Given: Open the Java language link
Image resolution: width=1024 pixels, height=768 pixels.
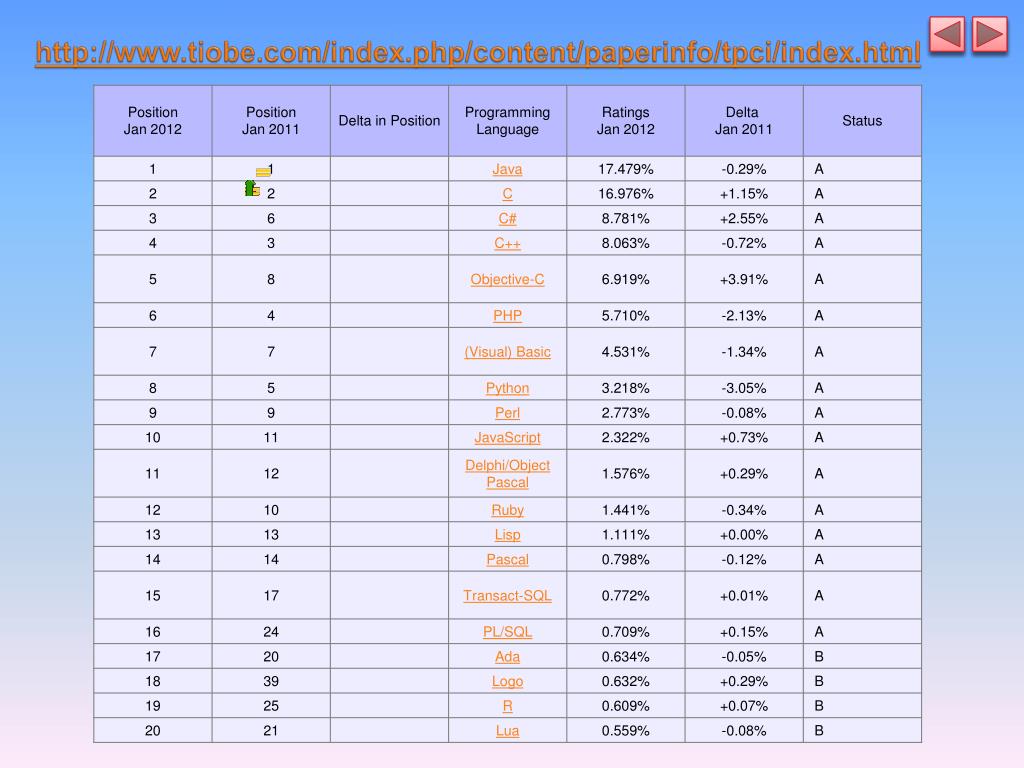Looking at the screenshot, I should pyautogui.click(x=507, y=169).
